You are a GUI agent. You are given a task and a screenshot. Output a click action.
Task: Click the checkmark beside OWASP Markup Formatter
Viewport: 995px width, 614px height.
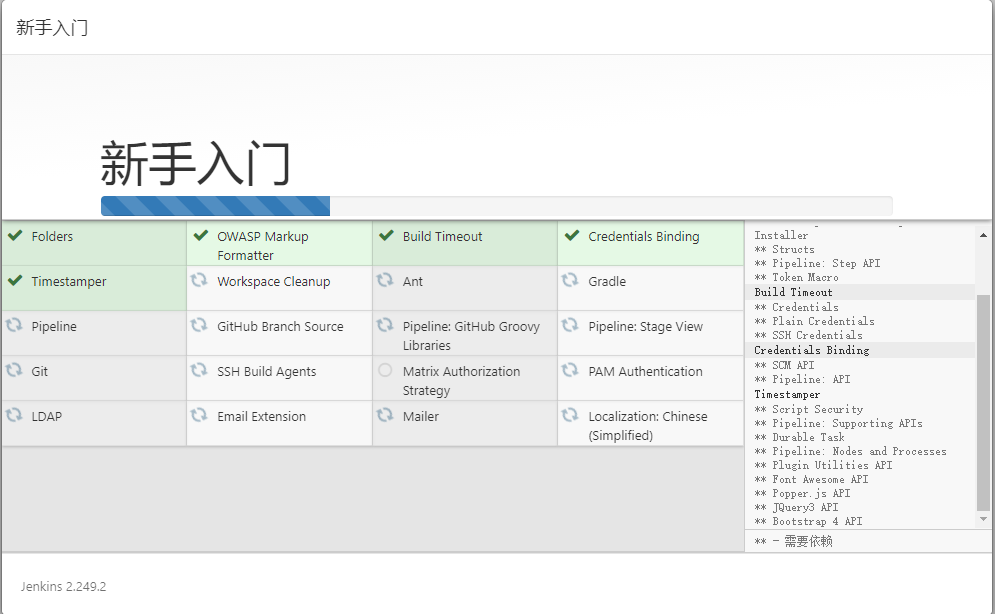pos(200,236)
